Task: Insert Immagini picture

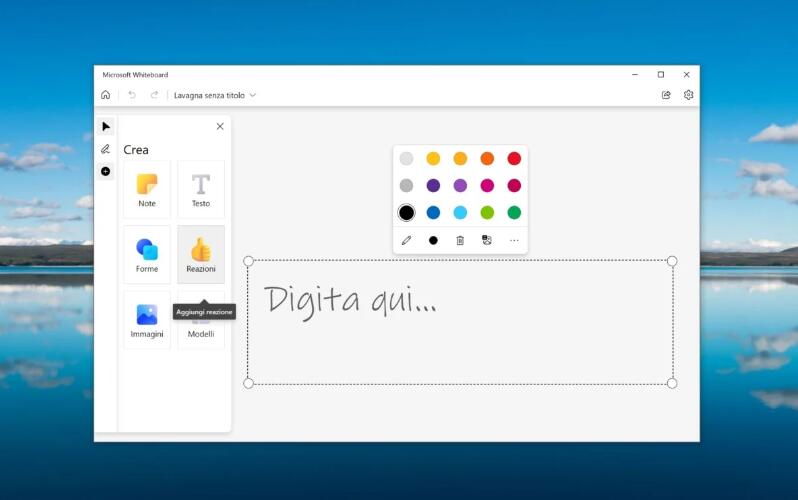Action: click(x=147, y=320)
